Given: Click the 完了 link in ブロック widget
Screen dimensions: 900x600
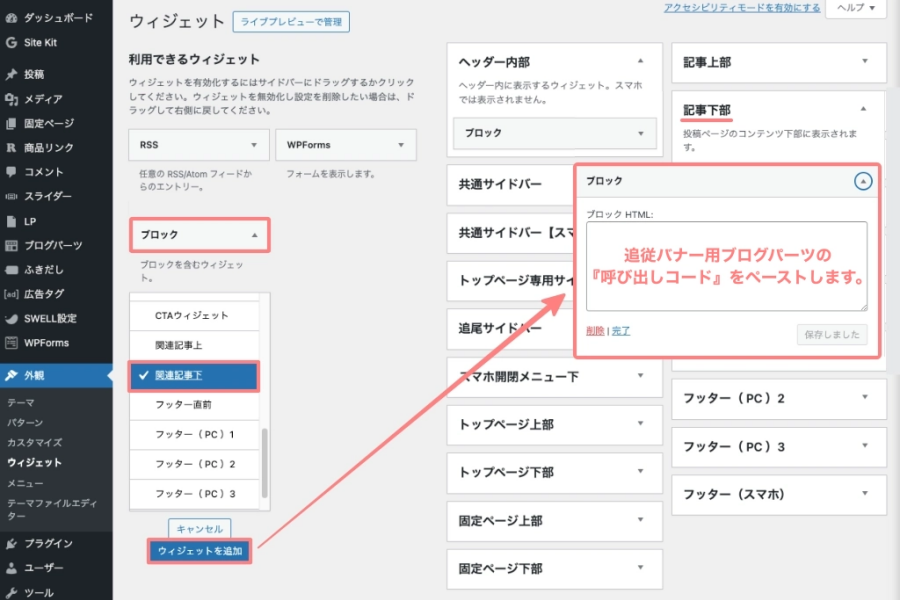Looking at the screenshot, I should pos(620,331).
